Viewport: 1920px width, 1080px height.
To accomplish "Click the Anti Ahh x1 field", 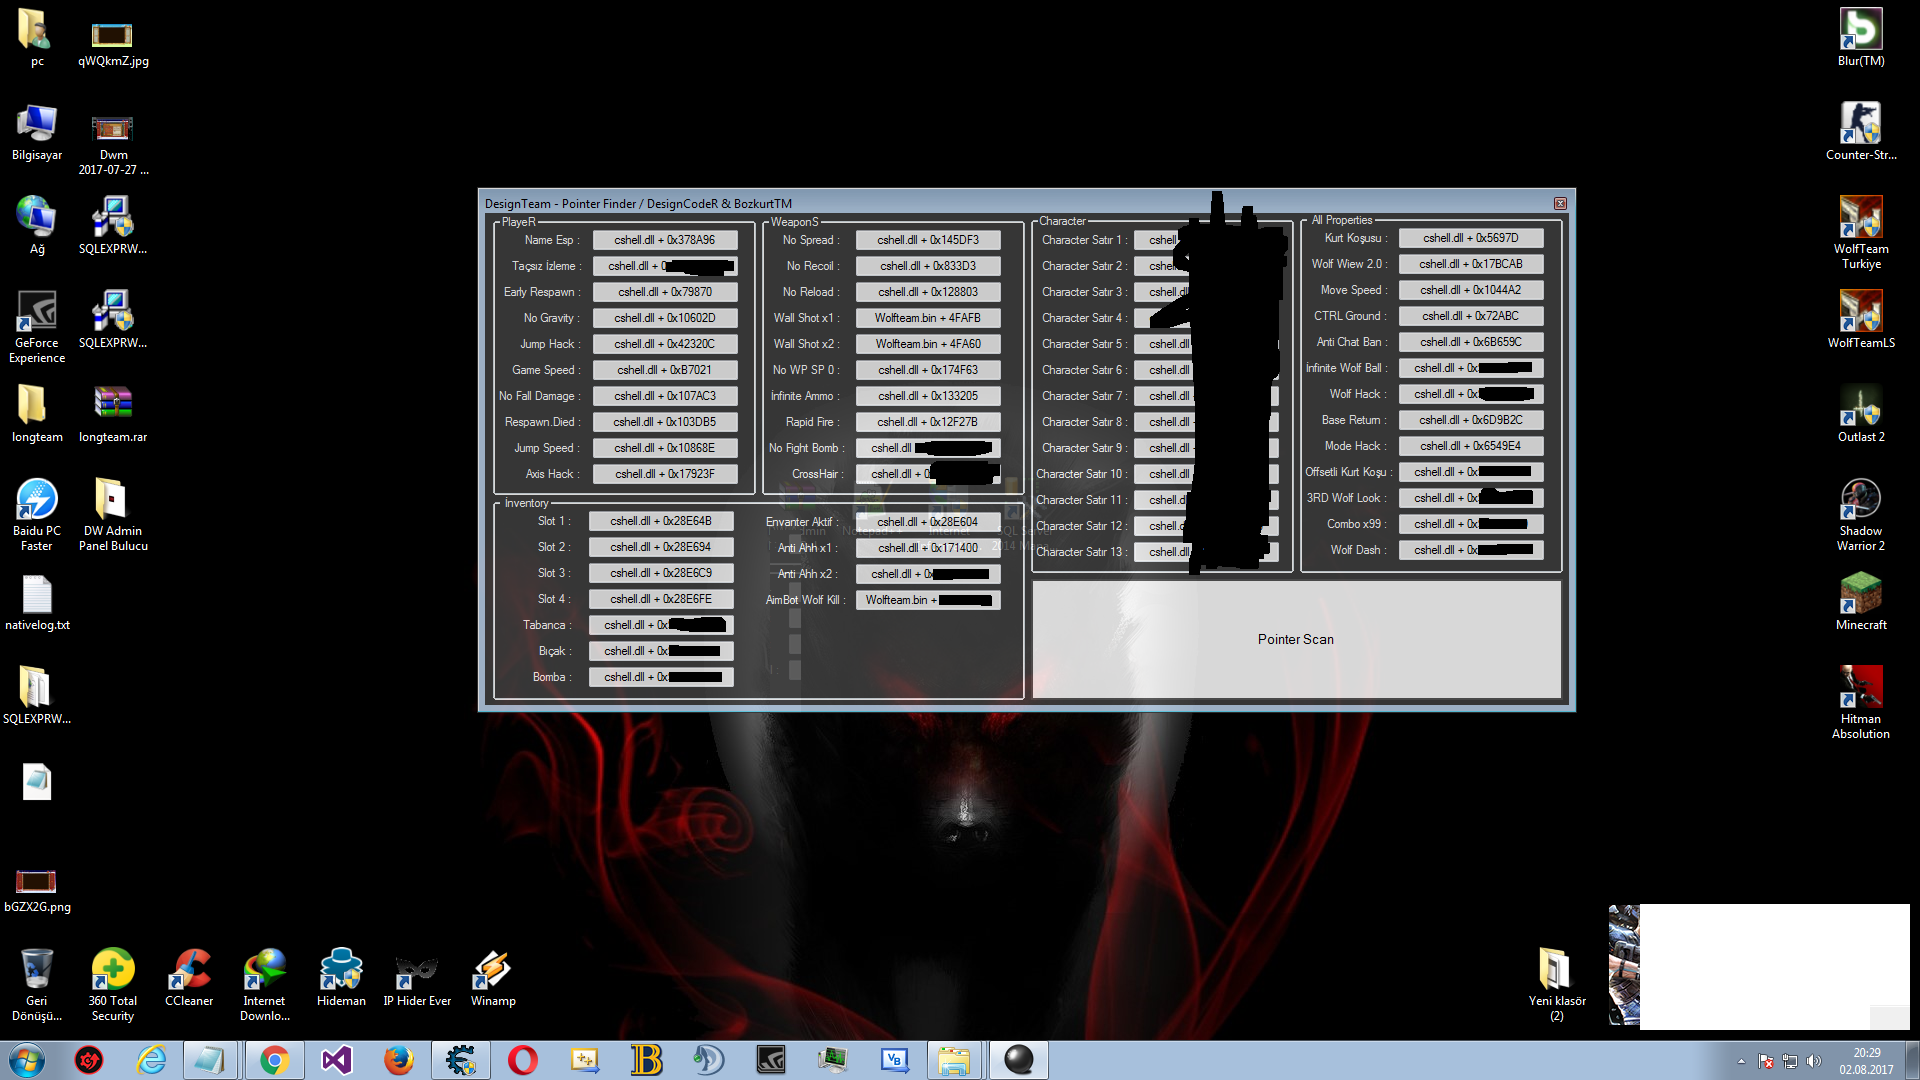I will click(x=928, y=548).
